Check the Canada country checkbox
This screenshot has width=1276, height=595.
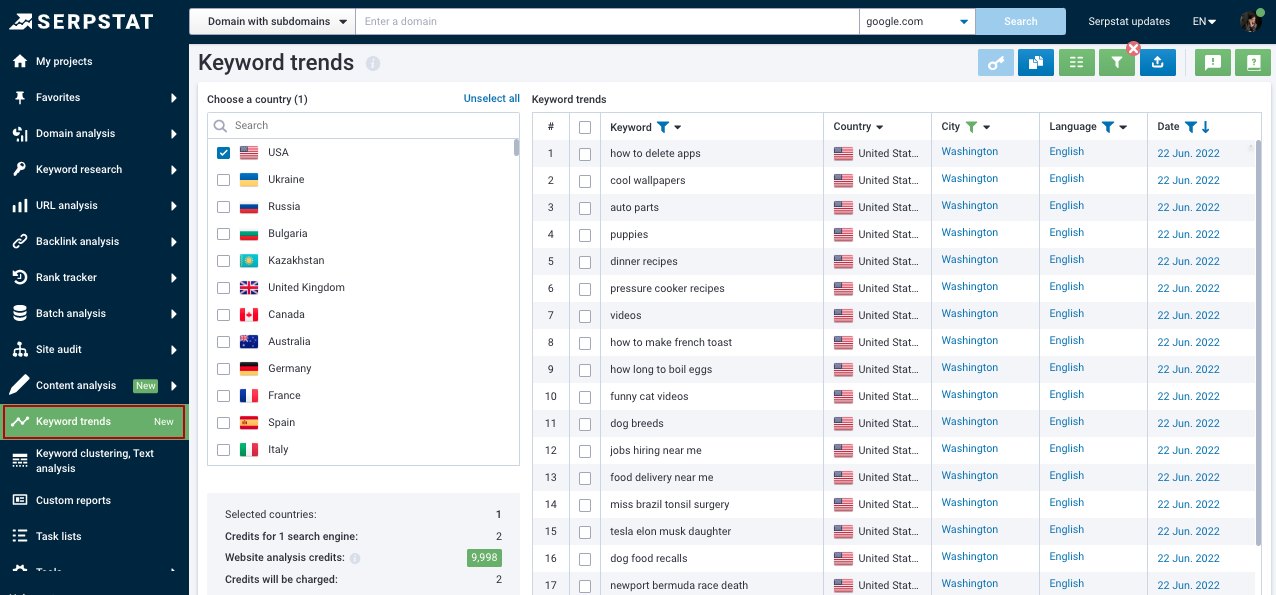click(224, 315)
